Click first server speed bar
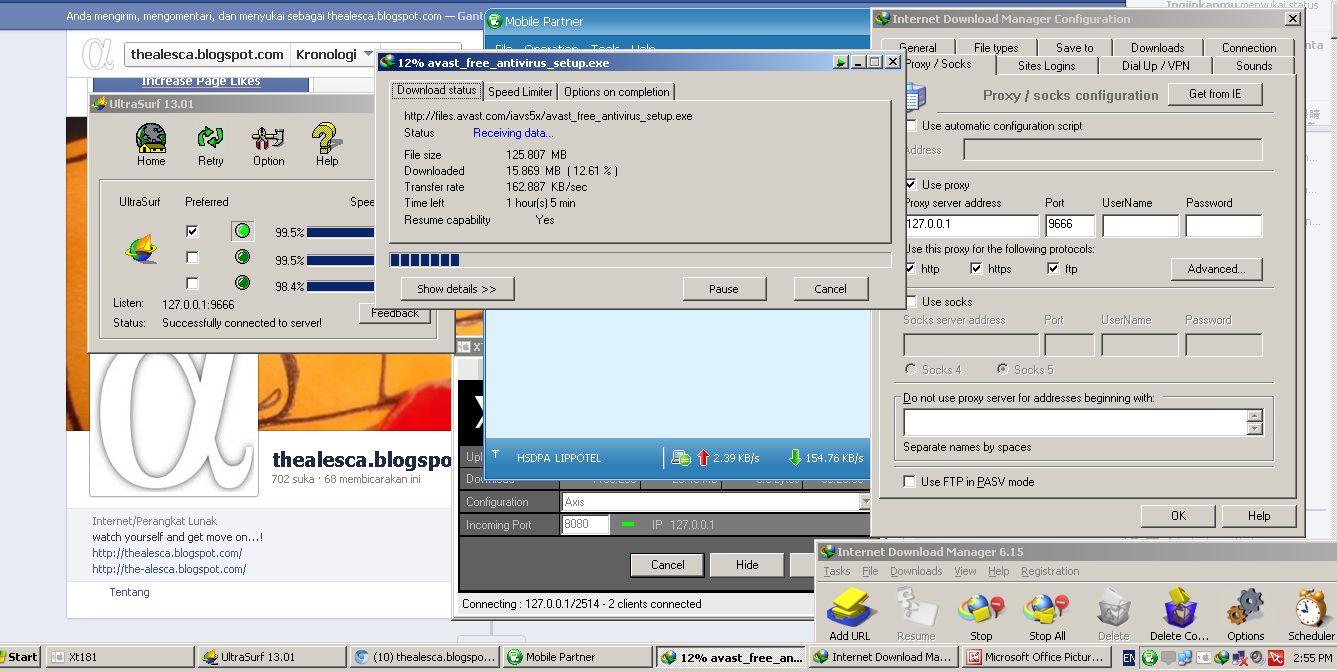The width and height of the screenshot is (1337, 672). pyautogui.click(x=341, y=232)
